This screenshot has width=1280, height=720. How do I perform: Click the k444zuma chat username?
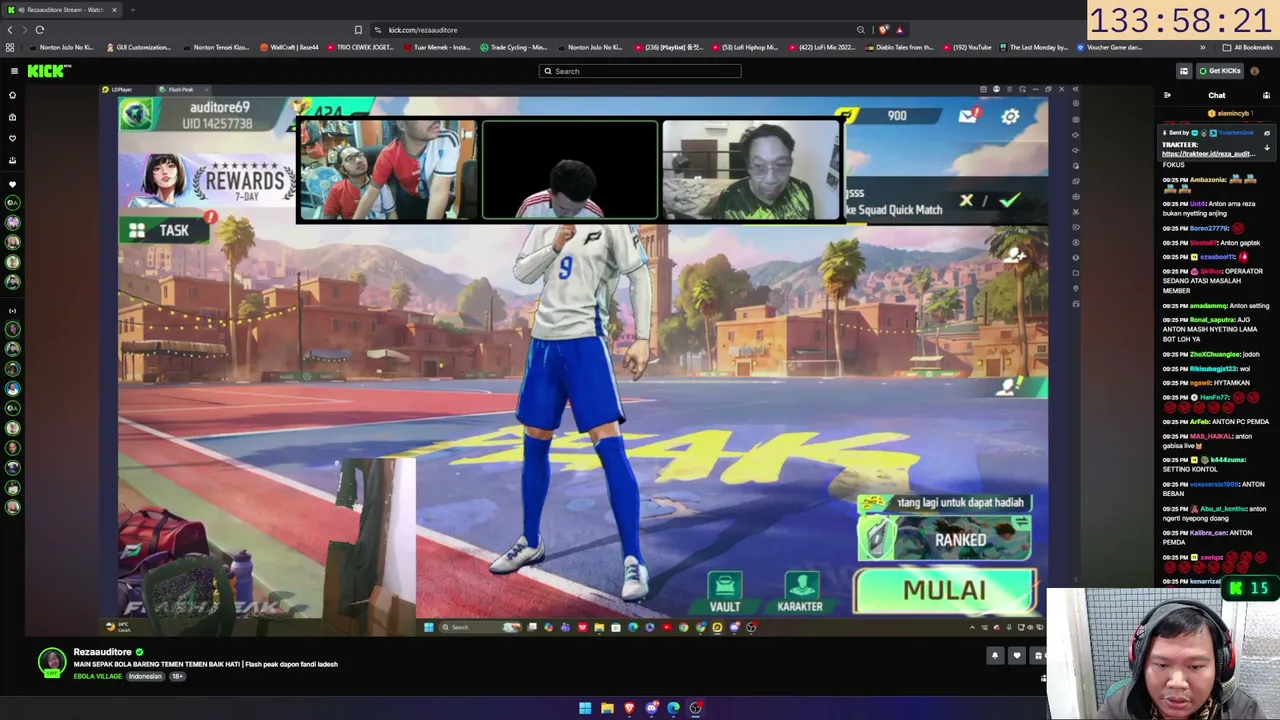pyautogui.click(x=1228, y=460)
